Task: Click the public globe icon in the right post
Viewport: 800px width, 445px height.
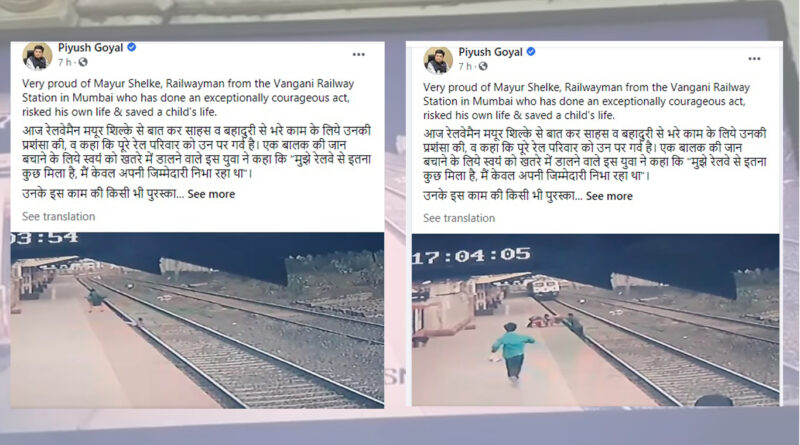Action: [483, 66]
